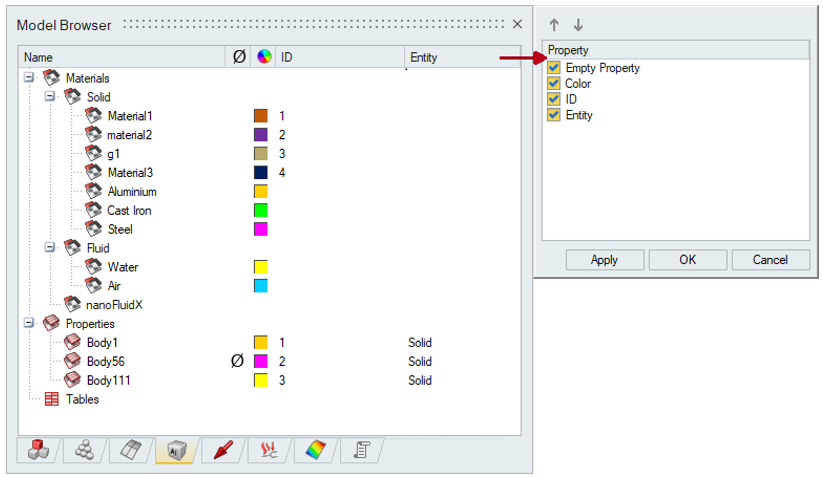Image resolution: width=823 pixels, height=477 pixels.
Task: Open the heat sources tab icon
Action: click(269, 450)
